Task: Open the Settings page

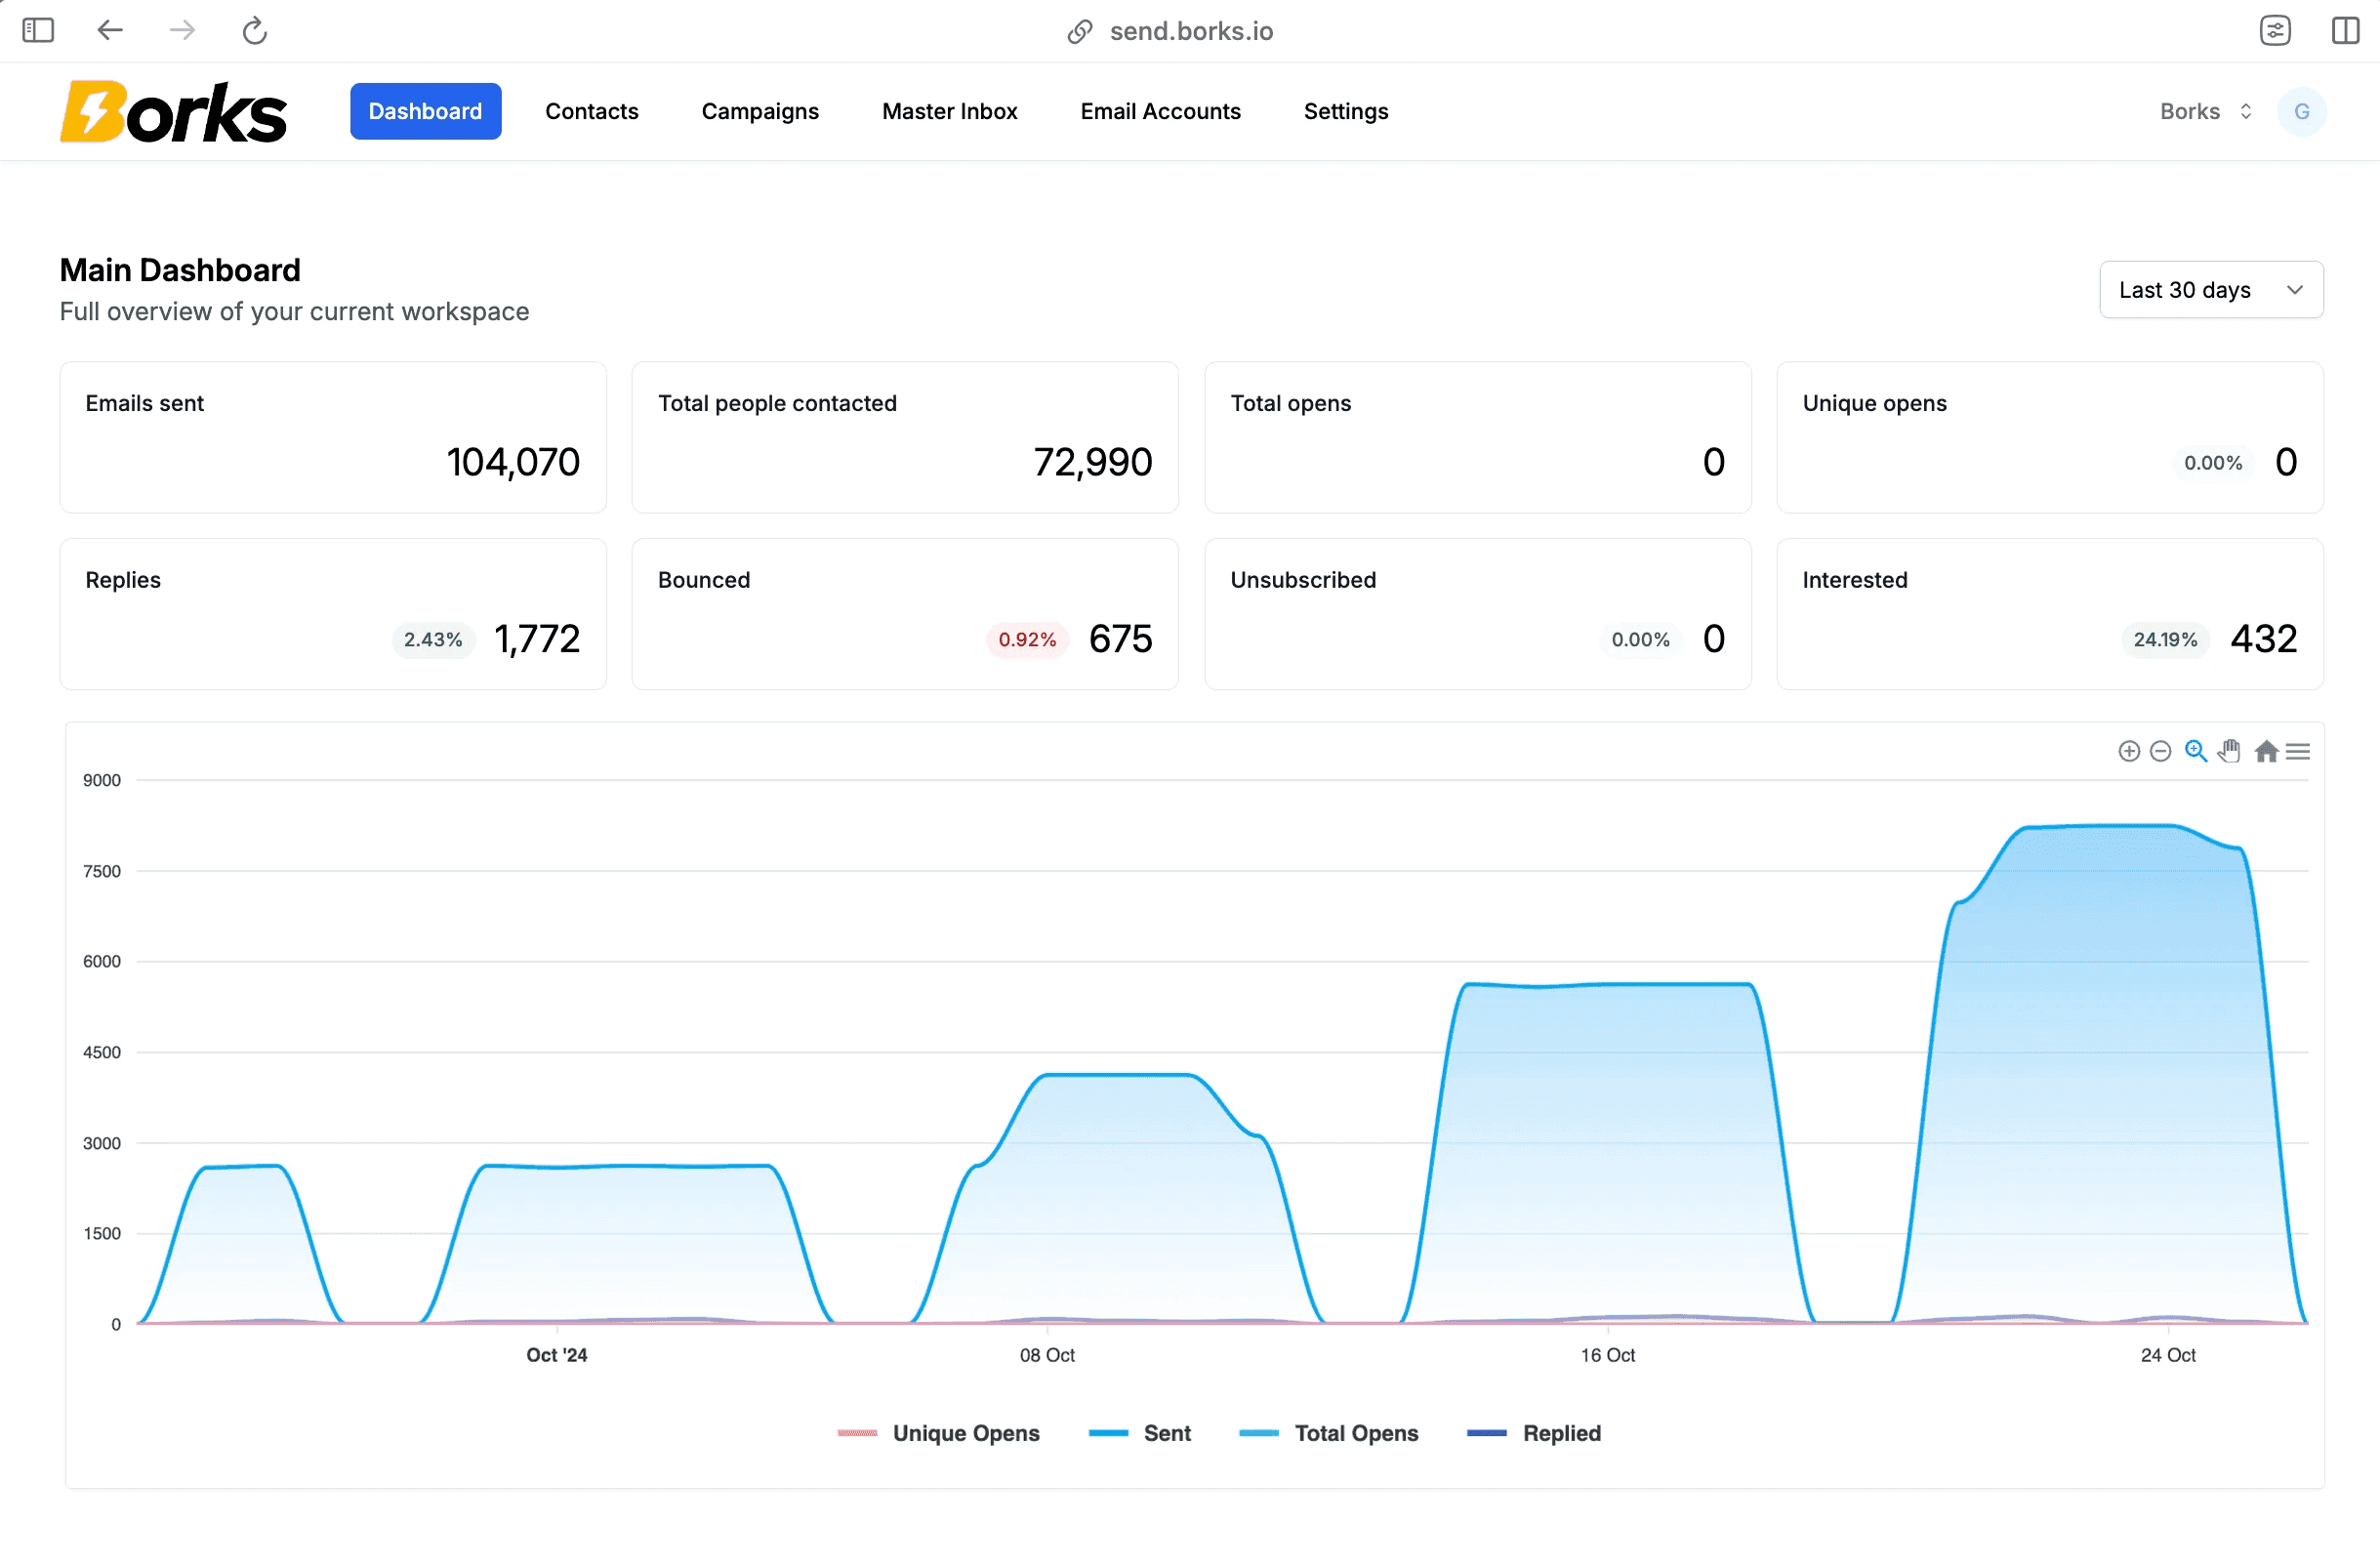Action: 1345,111
